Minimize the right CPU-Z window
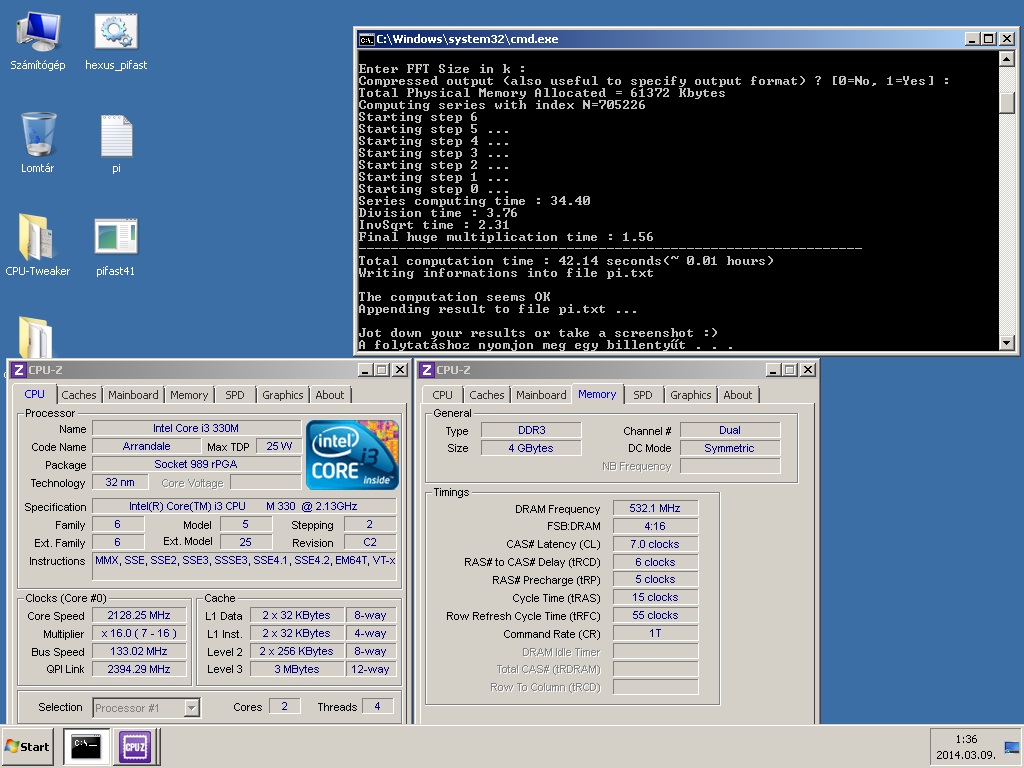The width and height of the screenshot is (1024, 768). coord(774,370)
